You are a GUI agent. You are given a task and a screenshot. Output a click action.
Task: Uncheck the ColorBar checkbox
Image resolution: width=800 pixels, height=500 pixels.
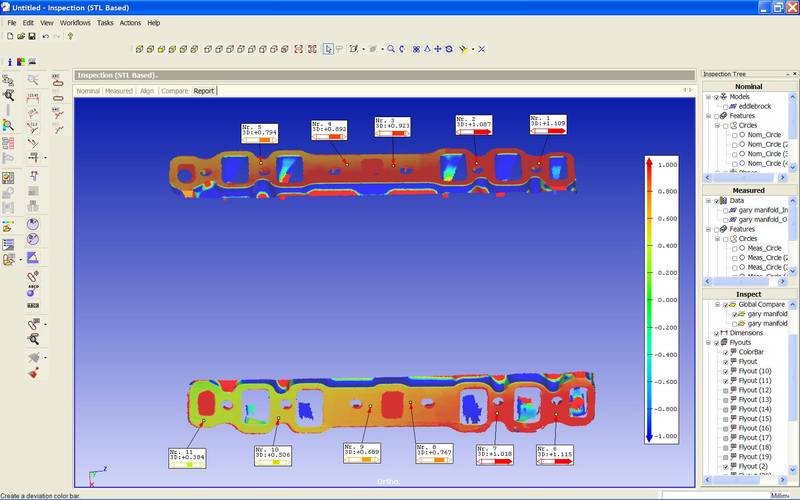click(726, 352)
